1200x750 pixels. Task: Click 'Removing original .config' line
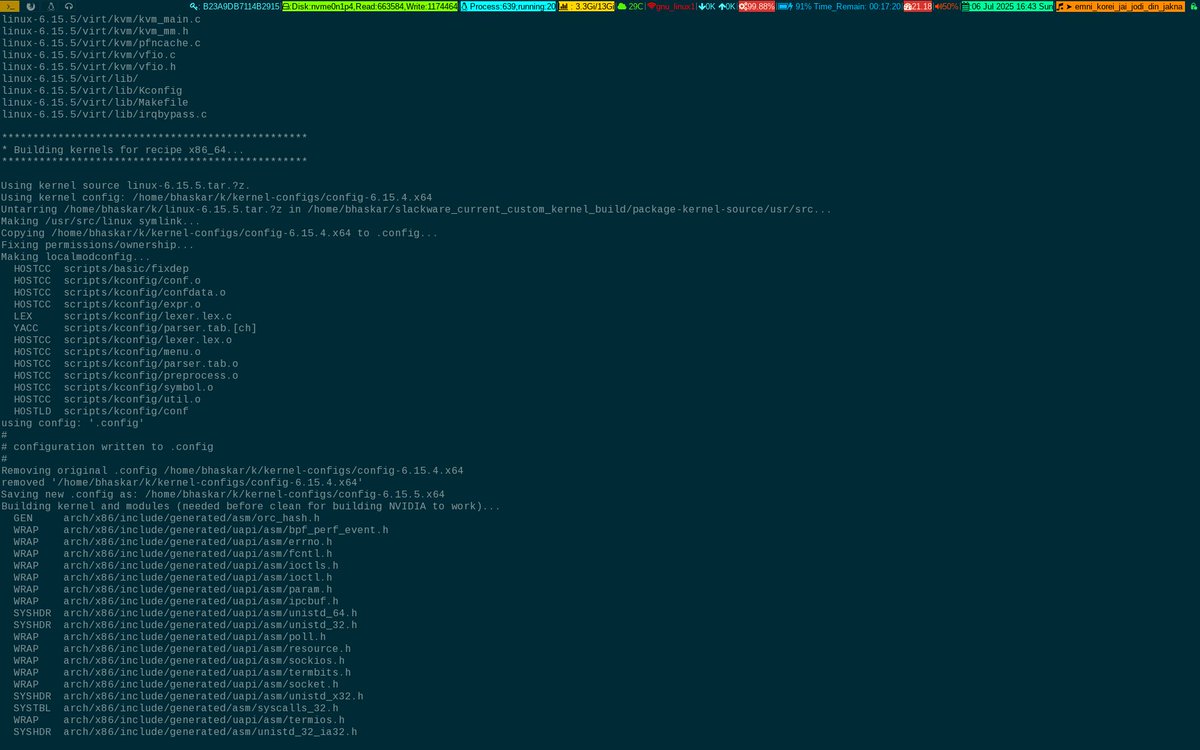click(x=232, y=470)
